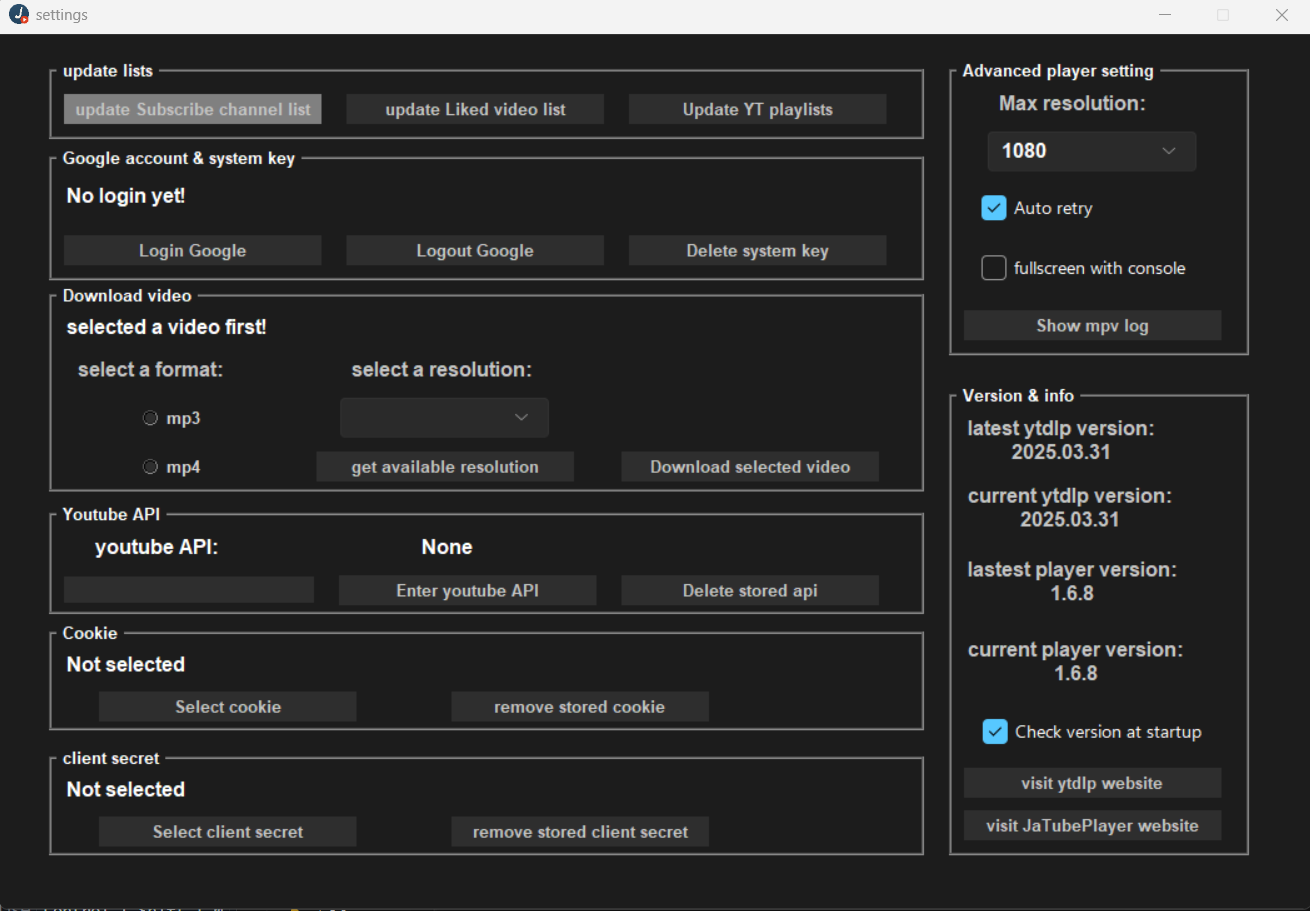The height and width of the screenshot is (911, 1310).
Task: Click the youtube API input field
Action: (x=189, y=590)
